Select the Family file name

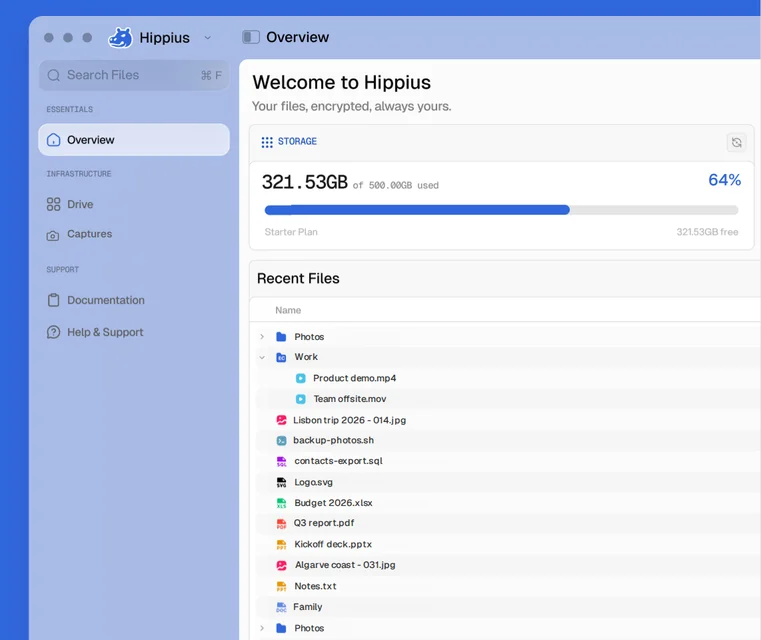click(x=308, y=607)
